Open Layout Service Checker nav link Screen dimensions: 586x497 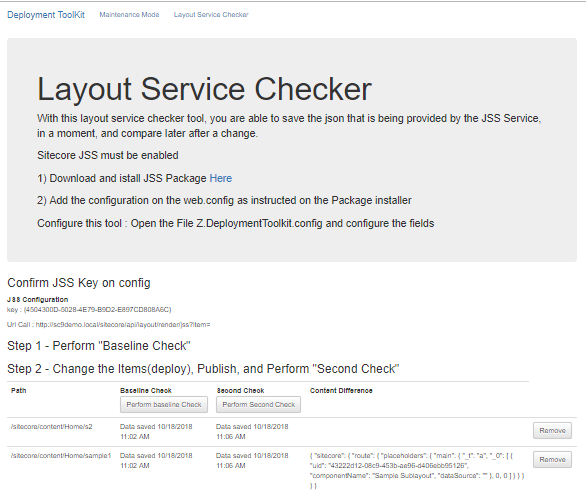pyautogui.click(x=211, y=15)
